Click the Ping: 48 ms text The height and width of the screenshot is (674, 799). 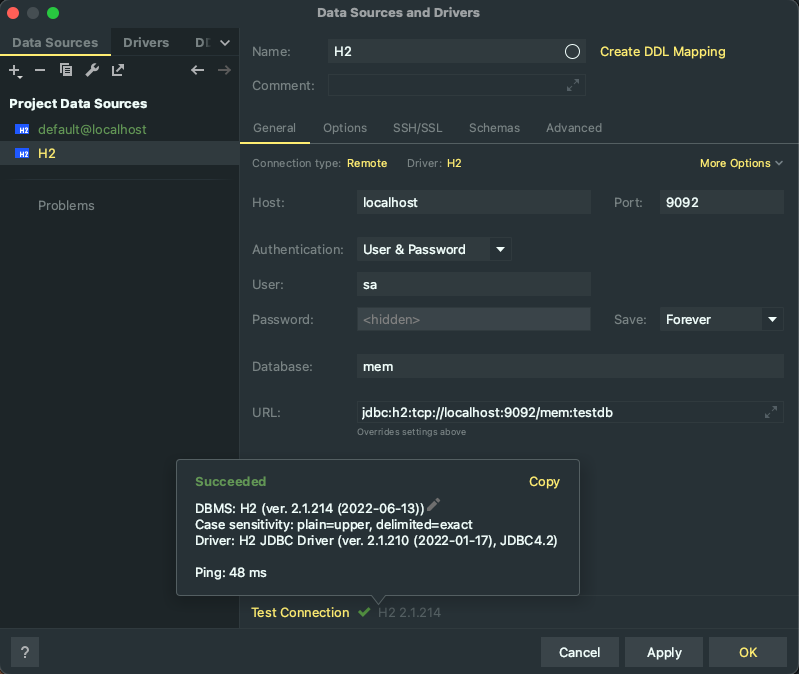231,573
